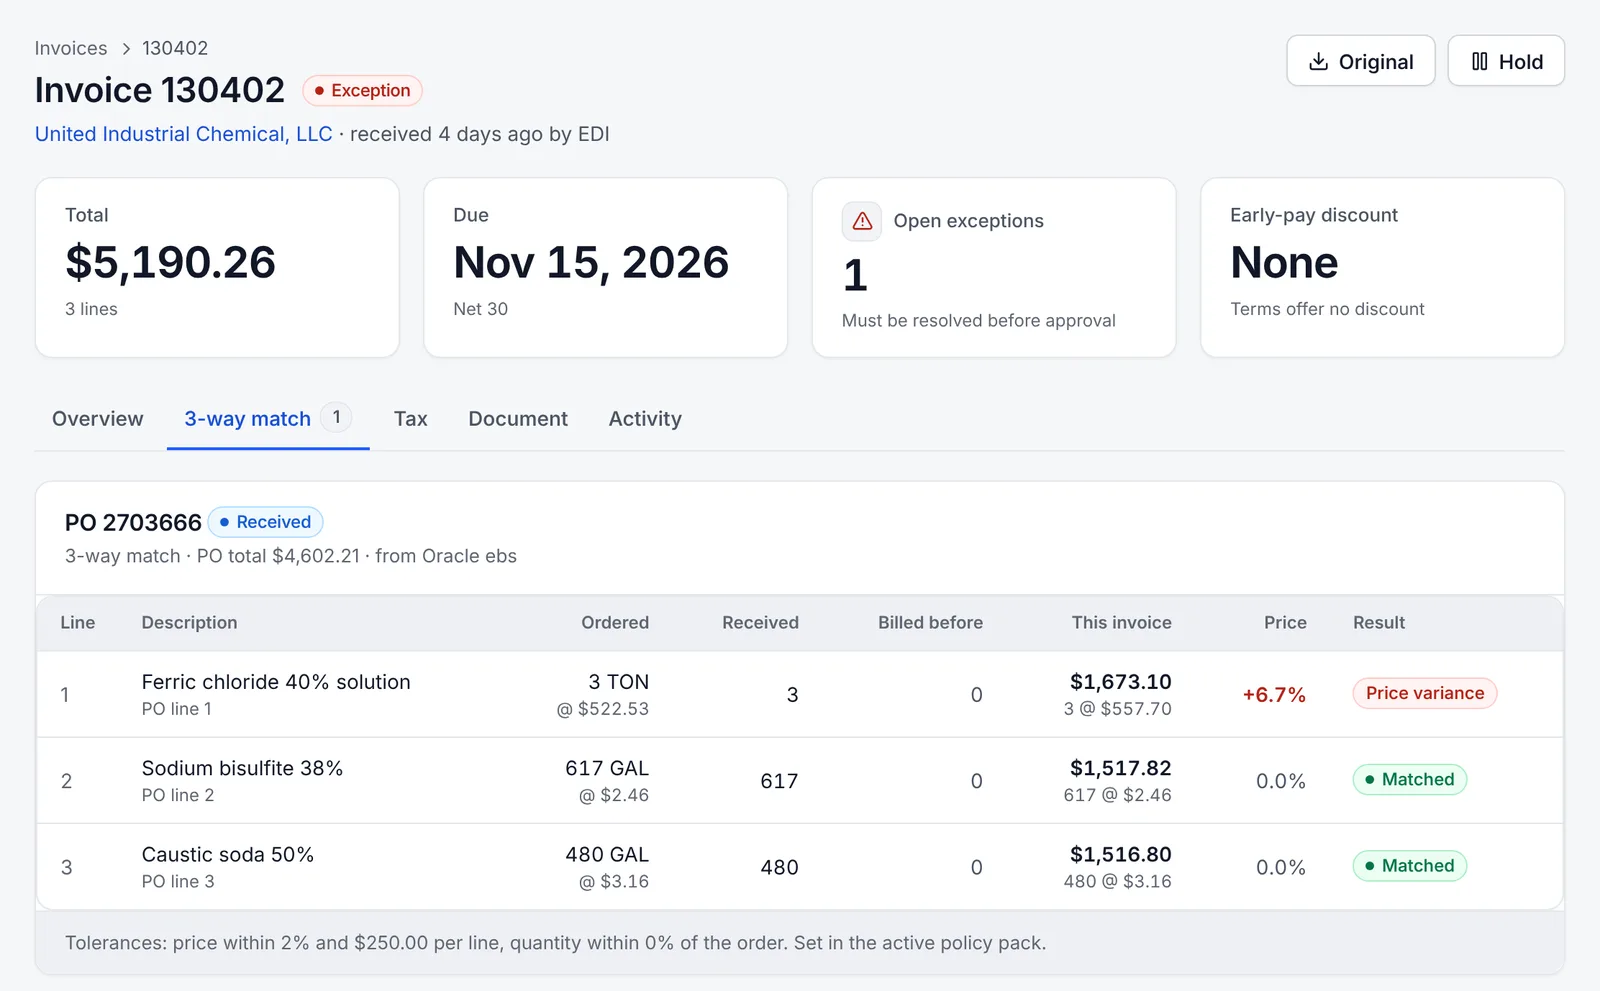Click the PO 2703666 heading

point(133,523)
